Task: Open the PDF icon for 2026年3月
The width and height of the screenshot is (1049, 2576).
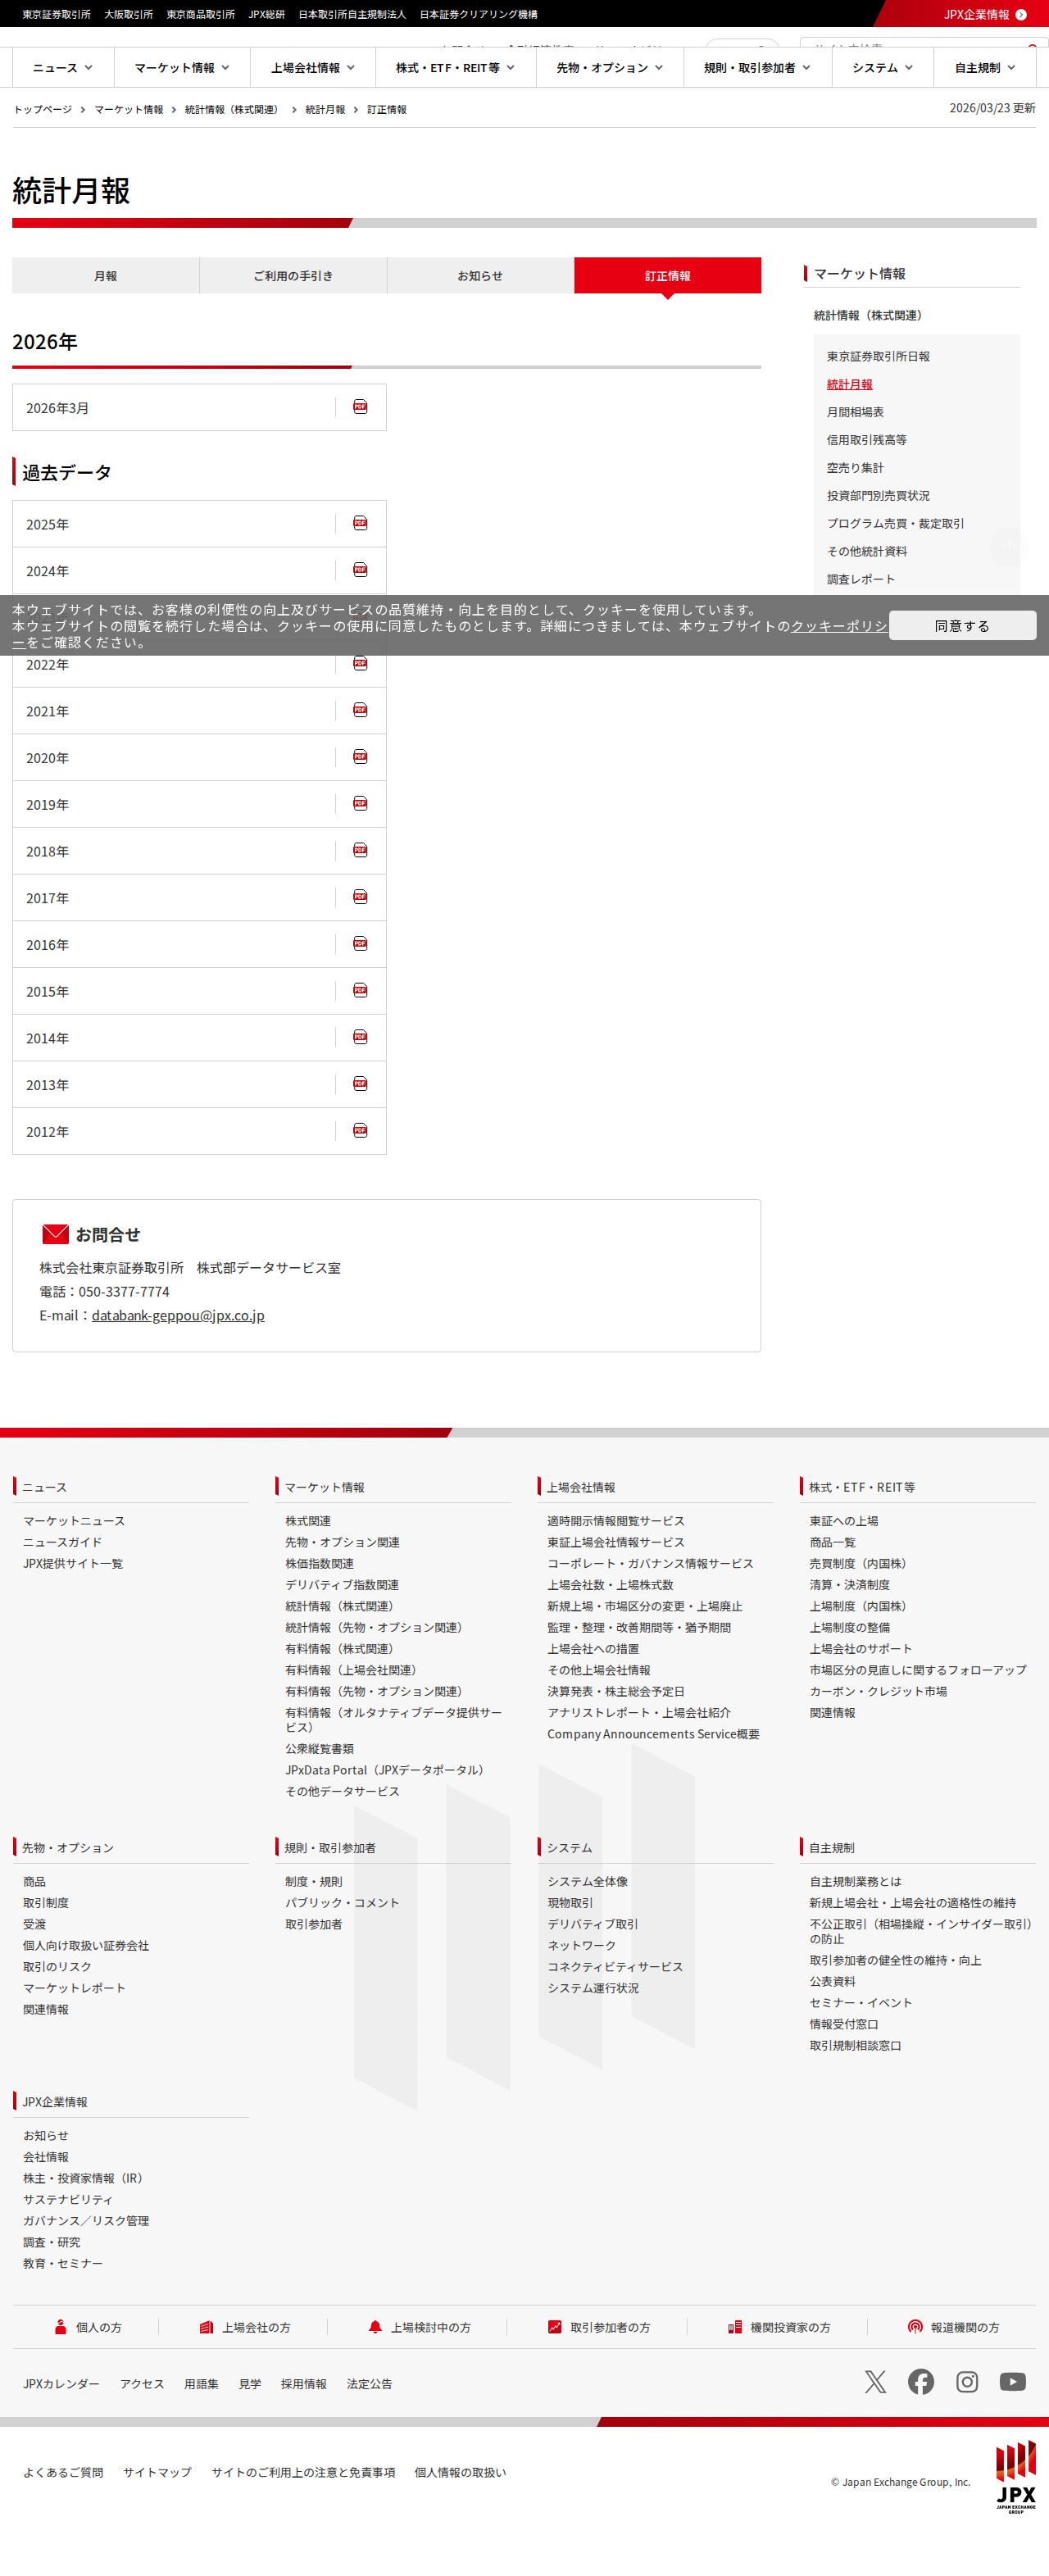Action: click(360, 407)
